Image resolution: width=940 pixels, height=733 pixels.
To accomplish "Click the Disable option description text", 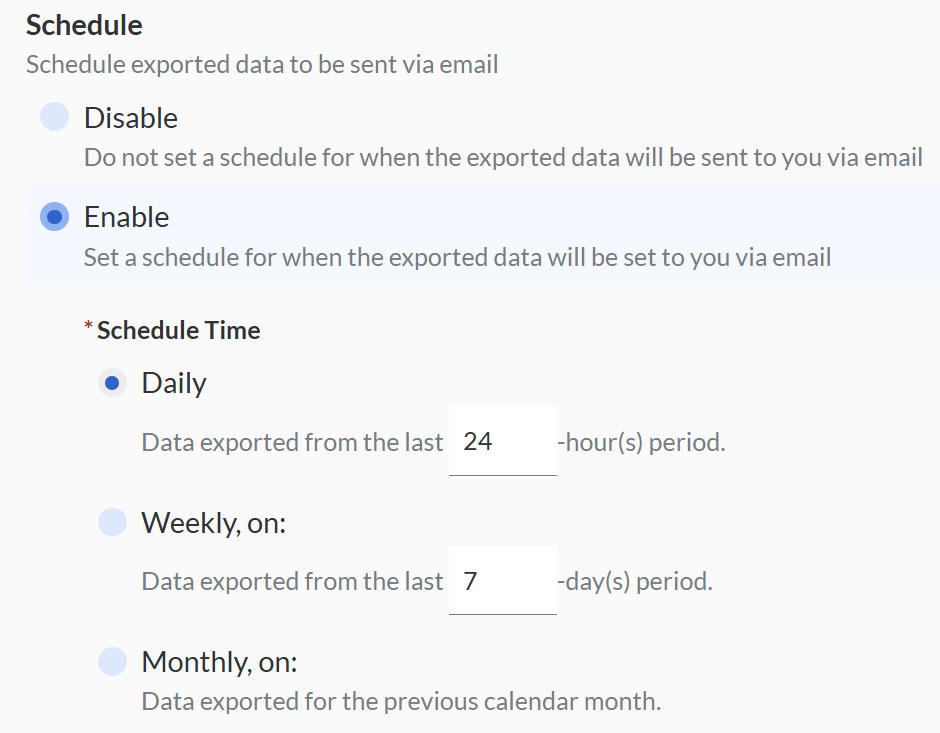I will click(502, 158).
